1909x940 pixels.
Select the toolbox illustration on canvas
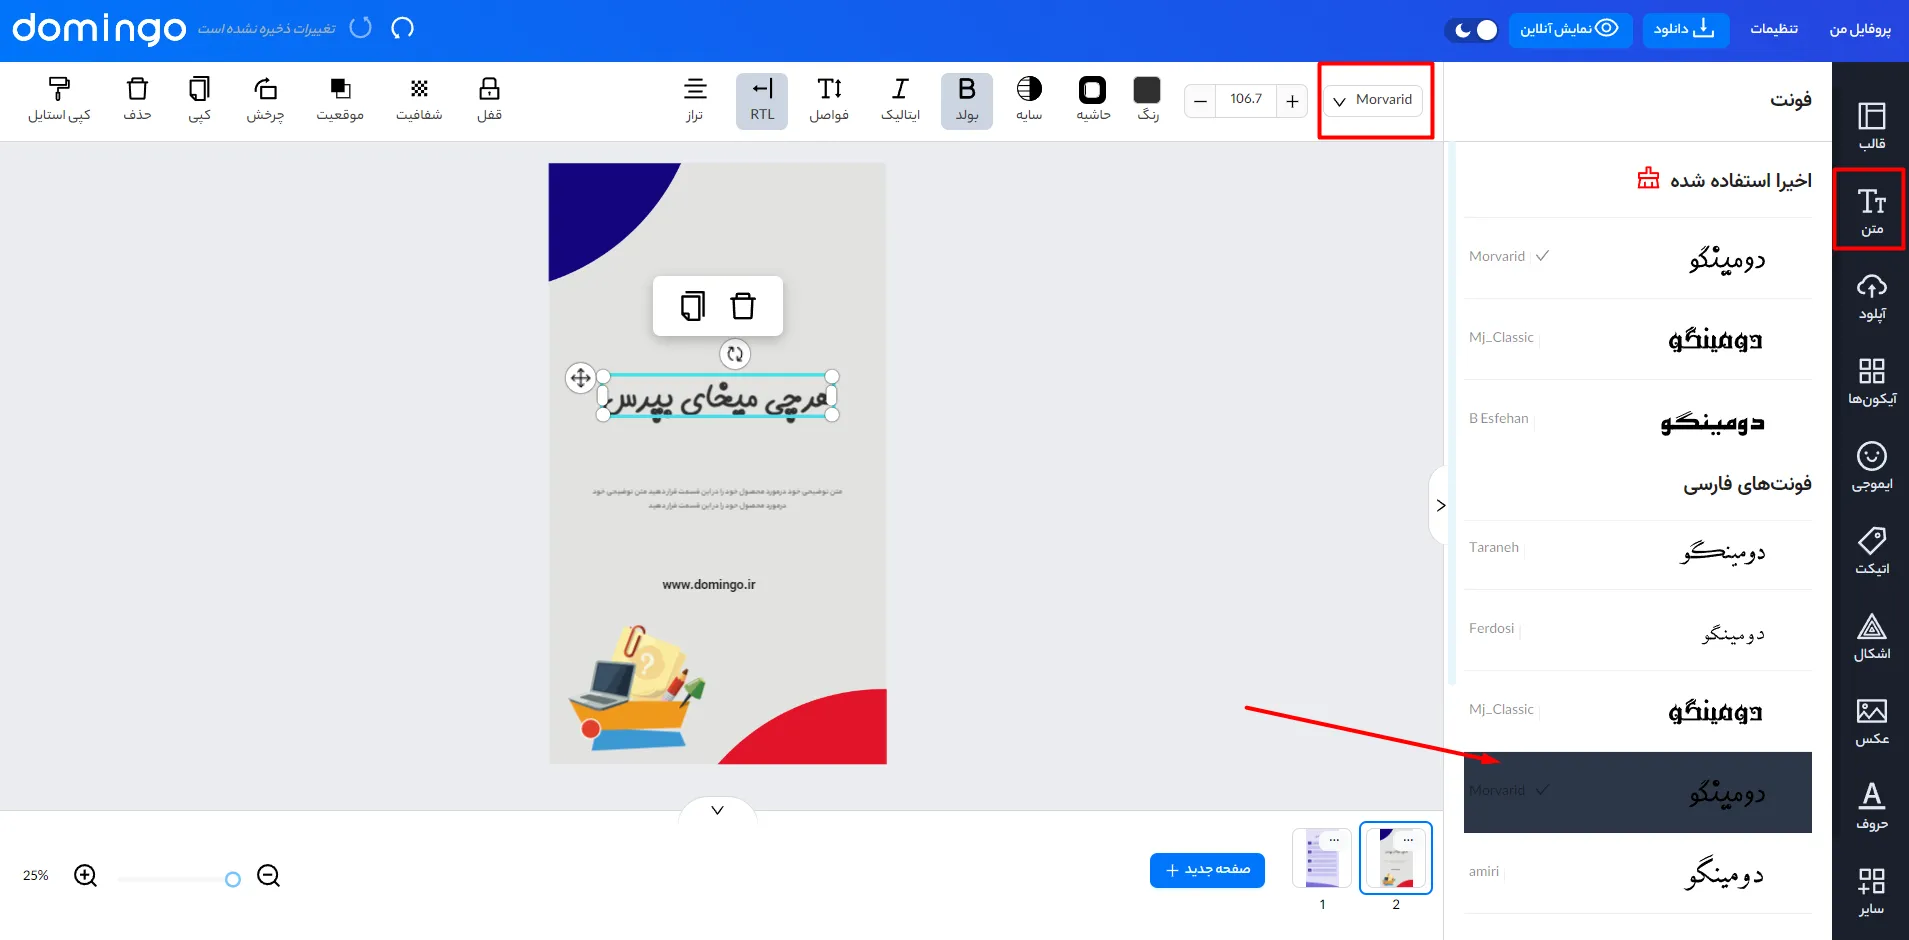pyautogui.click(x=636, y=688)
